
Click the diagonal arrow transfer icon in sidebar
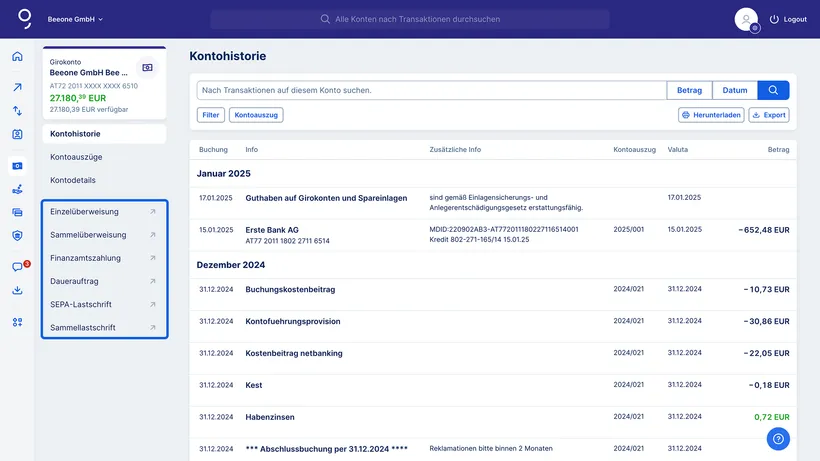[x=17, y=87]
